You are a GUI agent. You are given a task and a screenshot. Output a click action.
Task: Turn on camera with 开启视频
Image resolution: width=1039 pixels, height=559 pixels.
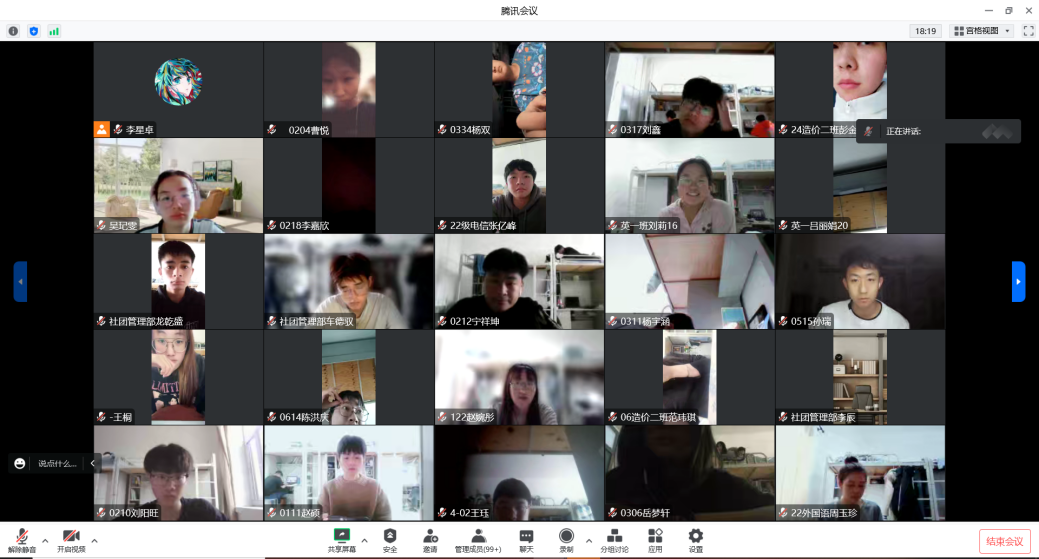coord(71,540)
